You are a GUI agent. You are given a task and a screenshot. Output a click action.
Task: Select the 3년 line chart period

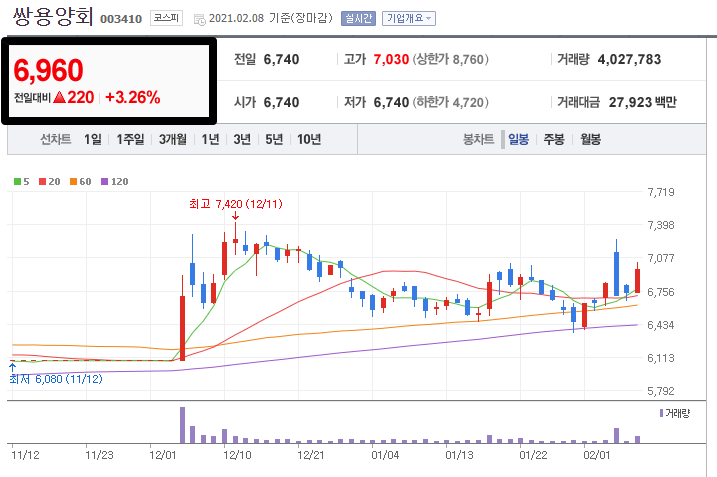point(242,139)
